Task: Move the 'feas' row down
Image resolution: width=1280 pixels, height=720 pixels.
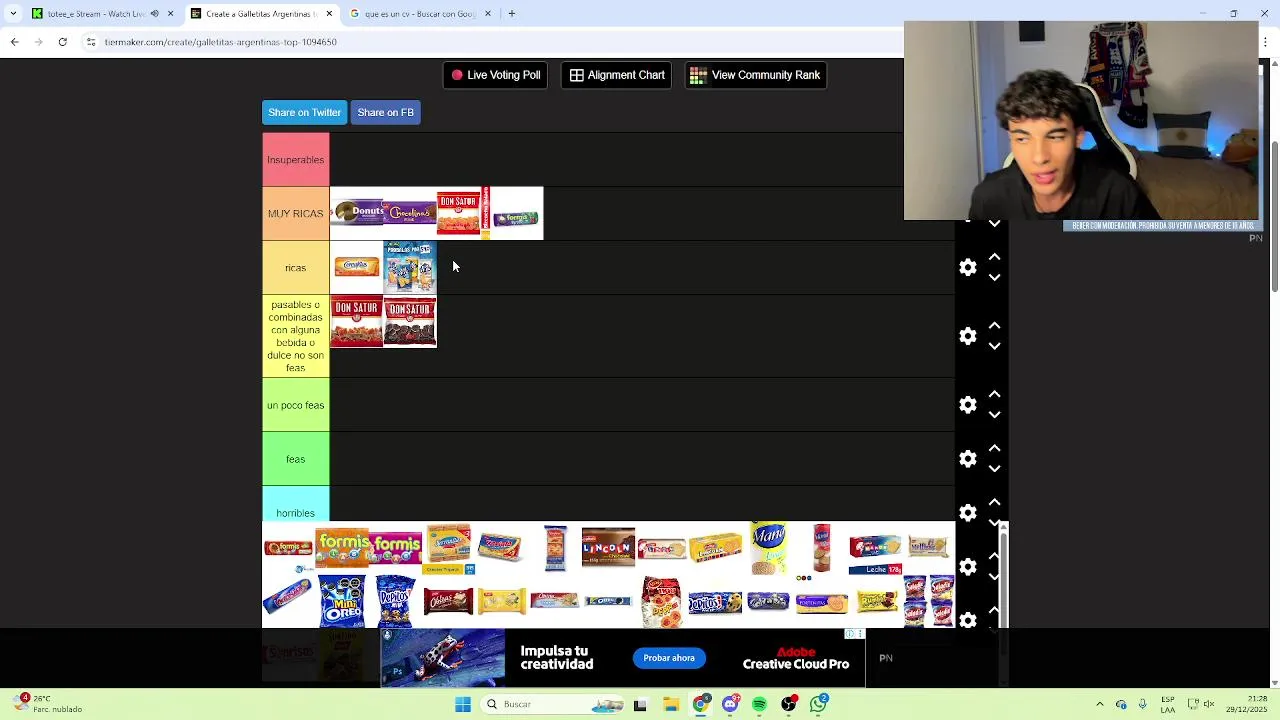Action: pos(994,469)
